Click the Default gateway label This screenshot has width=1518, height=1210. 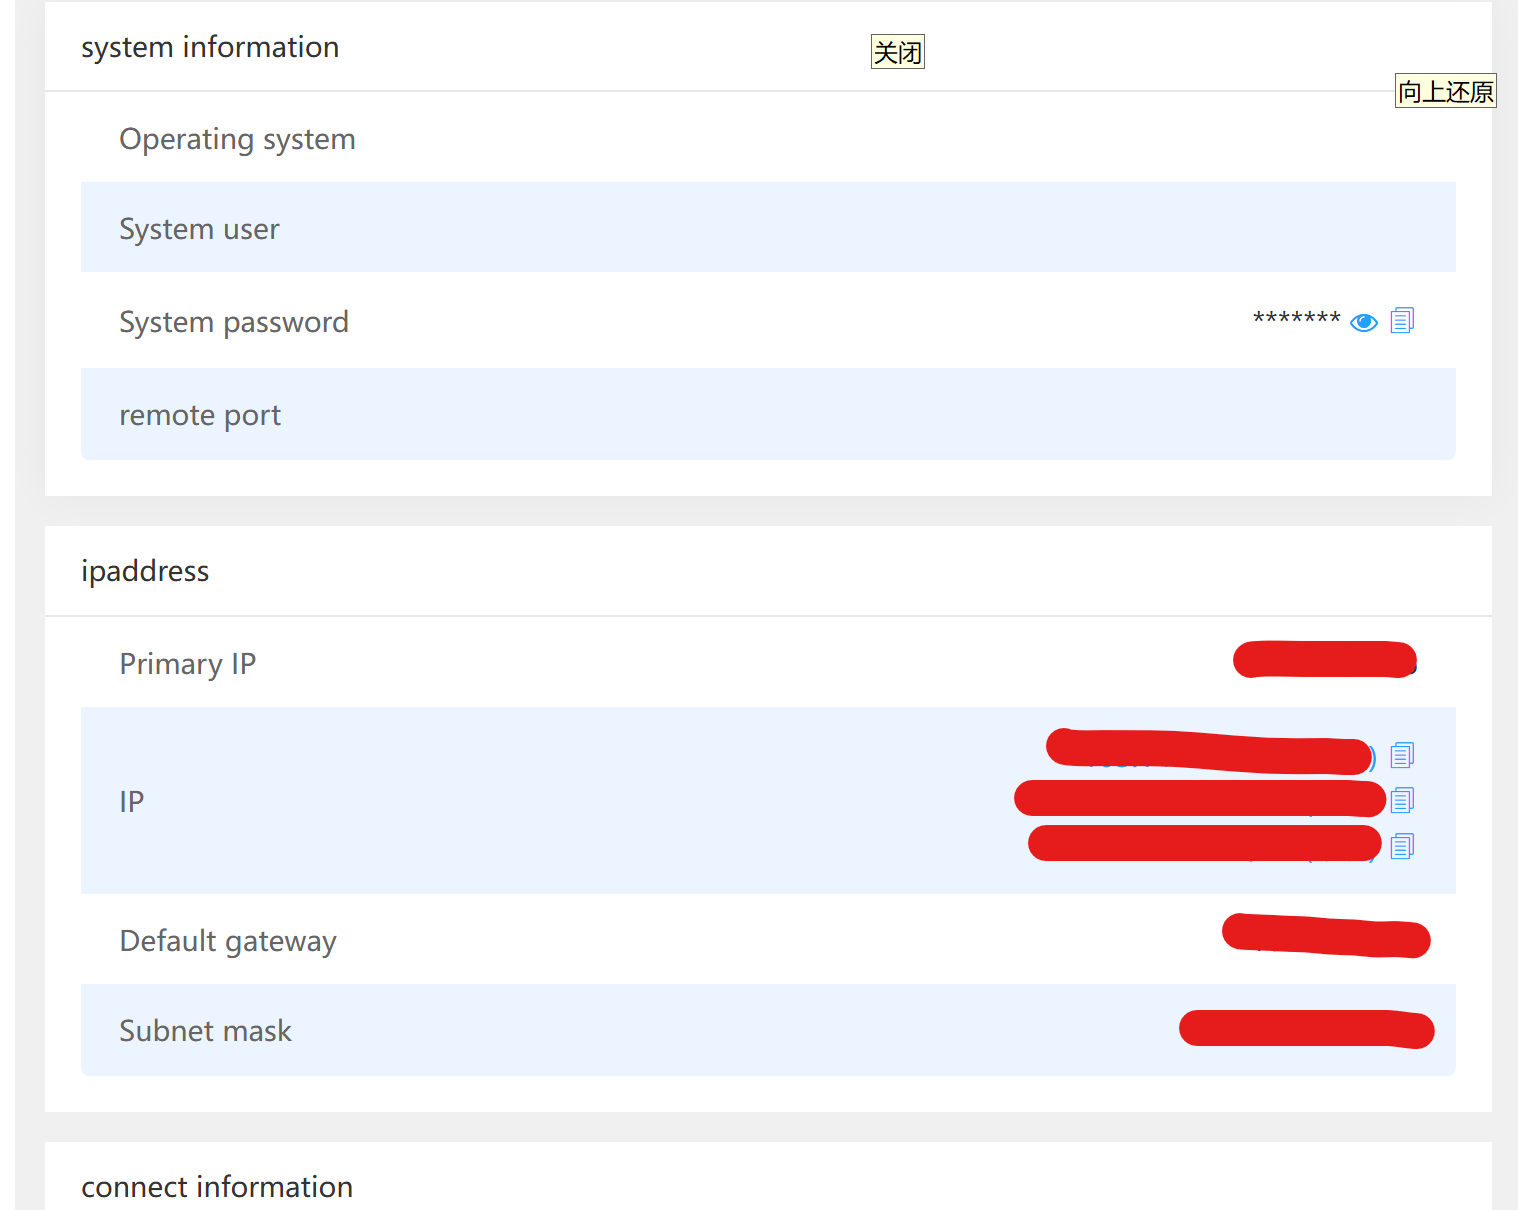click(228, 941)
